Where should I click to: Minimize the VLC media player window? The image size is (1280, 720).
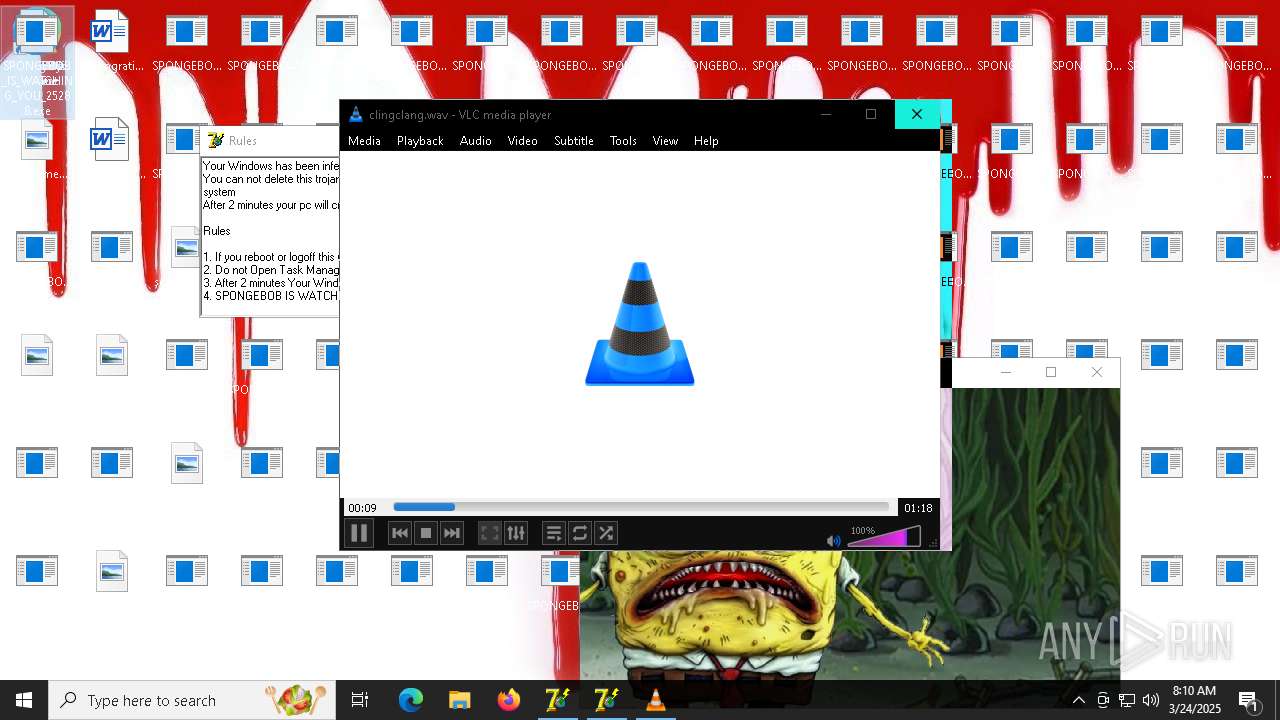pyautogui.click(x=826, y=114)
